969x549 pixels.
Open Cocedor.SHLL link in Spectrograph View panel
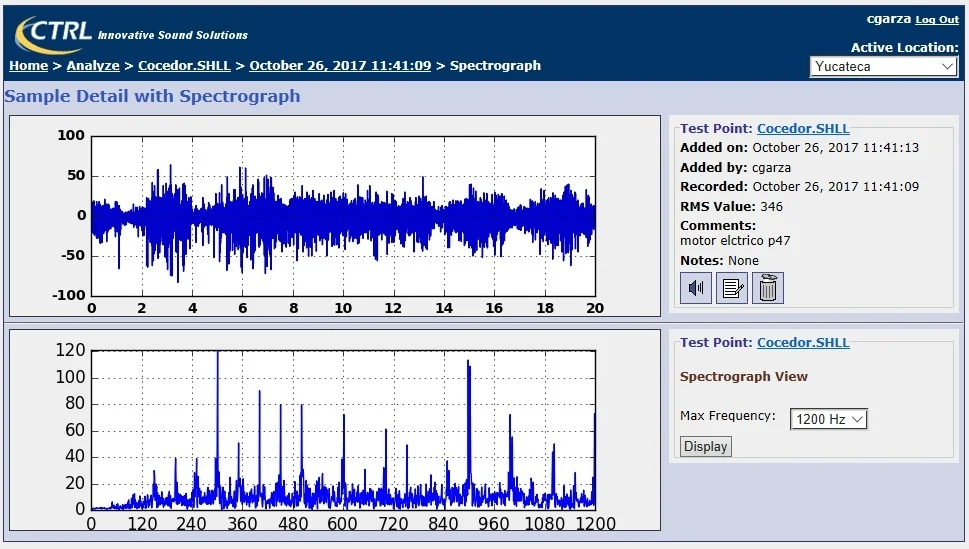803,343
